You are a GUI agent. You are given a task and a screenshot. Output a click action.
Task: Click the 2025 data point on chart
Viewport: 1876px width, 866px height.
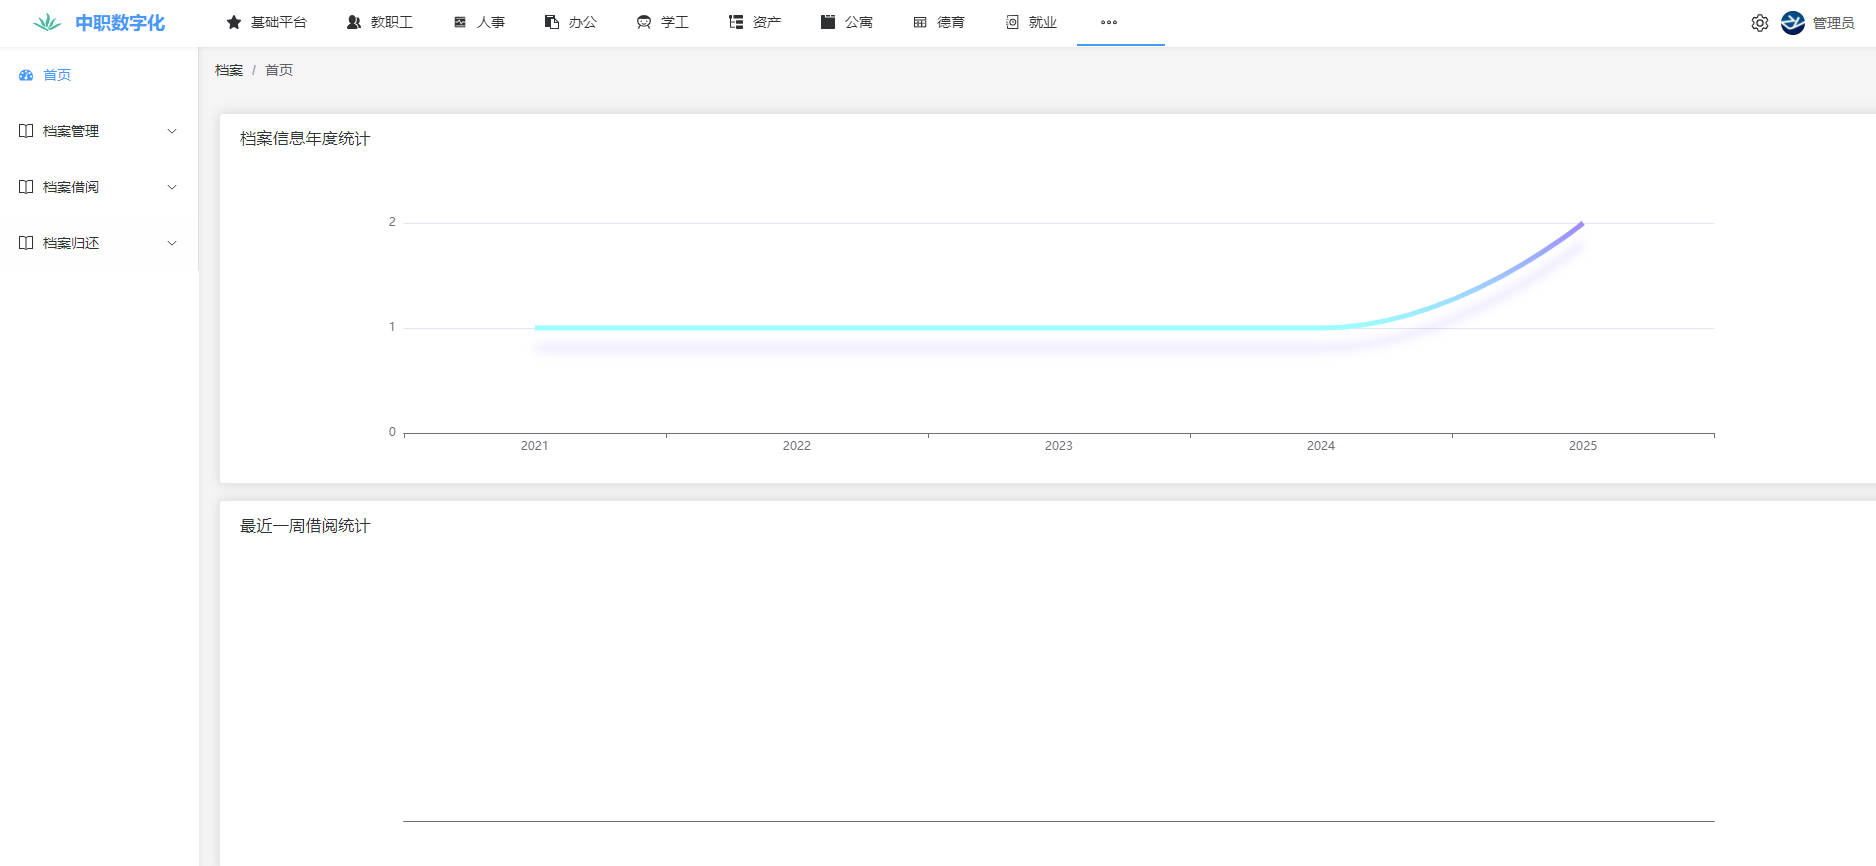1582,223
